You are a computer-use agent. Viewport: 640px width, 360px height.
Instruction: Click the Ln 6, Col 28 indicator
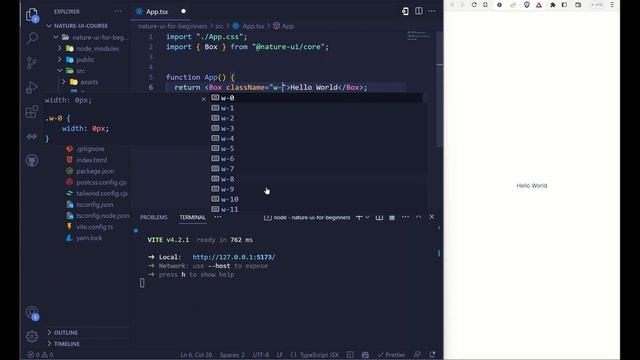196,355
